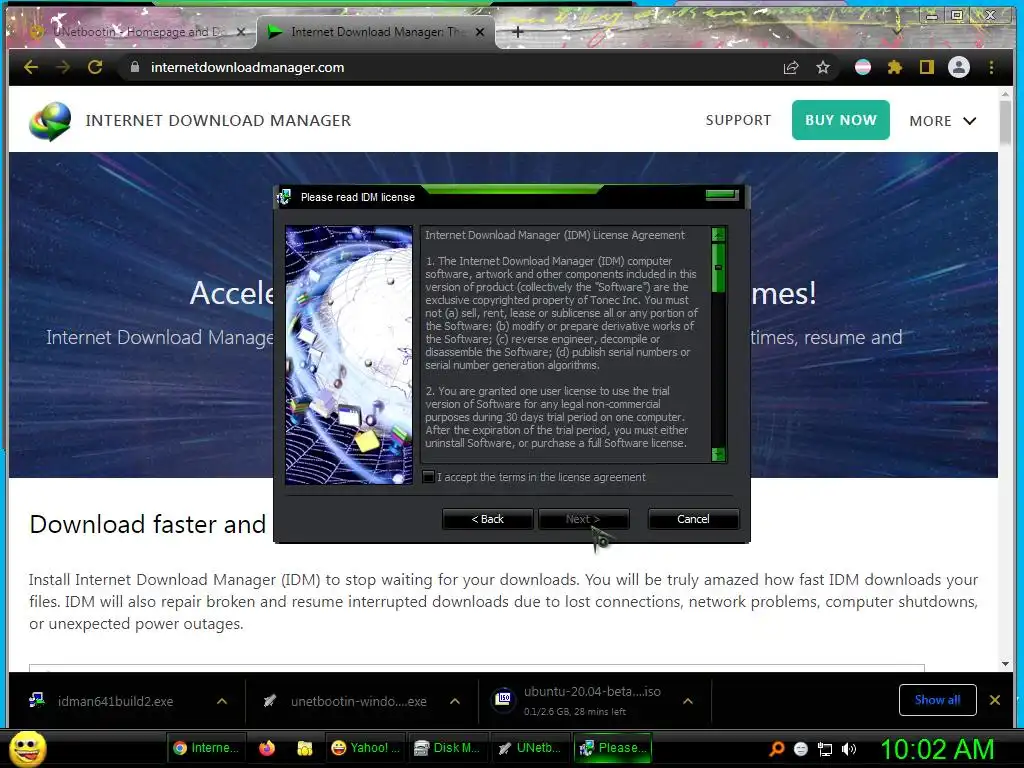Open the Extensions puzzle piece menu
1024x768 pixels.
click(895, 67)
